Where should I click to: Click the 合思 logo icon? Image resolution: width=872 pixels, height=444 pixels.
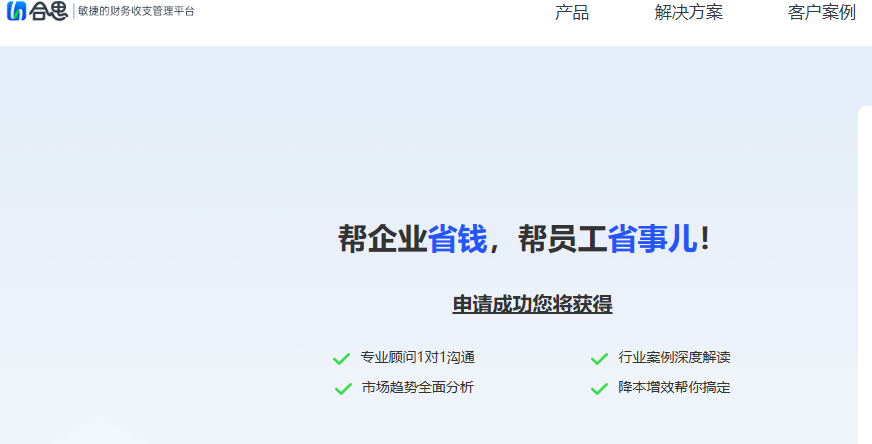(x=17, y=11)
